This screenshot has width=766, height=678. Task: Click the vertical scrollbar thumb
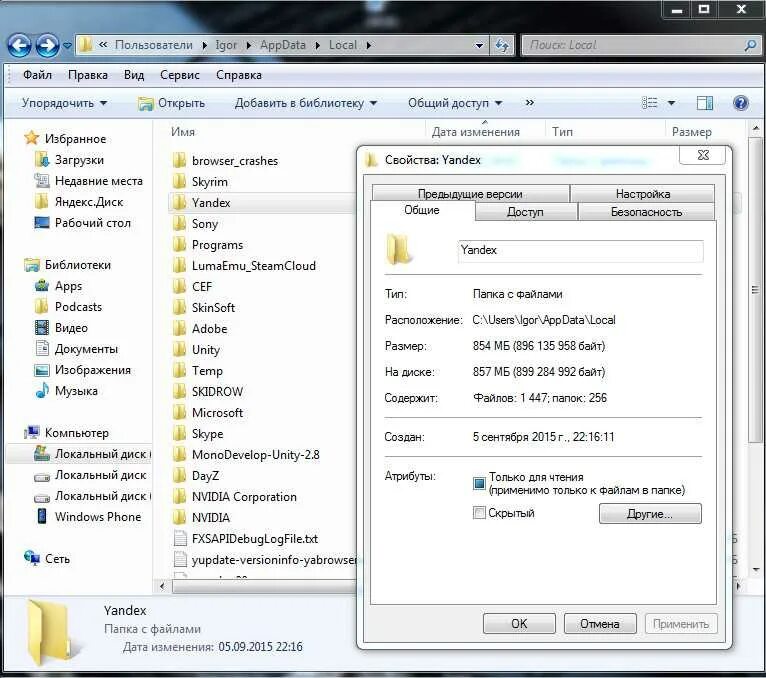pos(755,290)
